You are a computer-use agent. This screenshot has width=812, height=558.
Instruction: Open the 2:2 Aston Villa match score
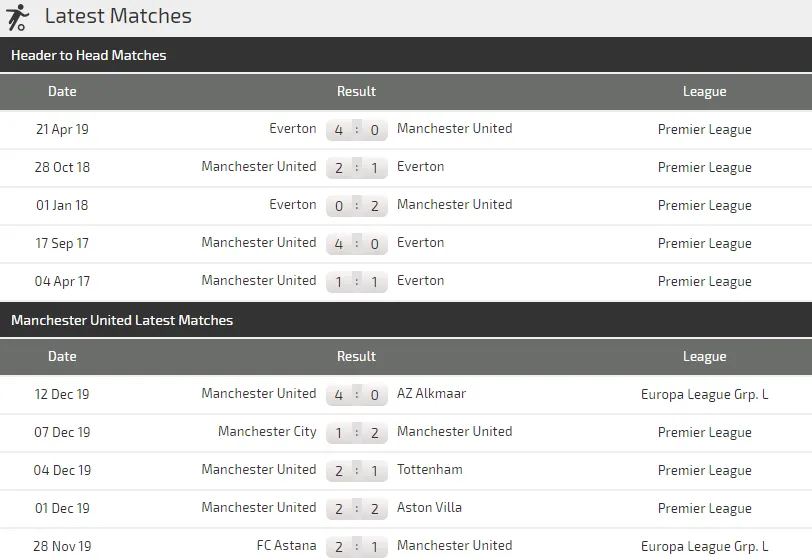[x=357, y=509]
